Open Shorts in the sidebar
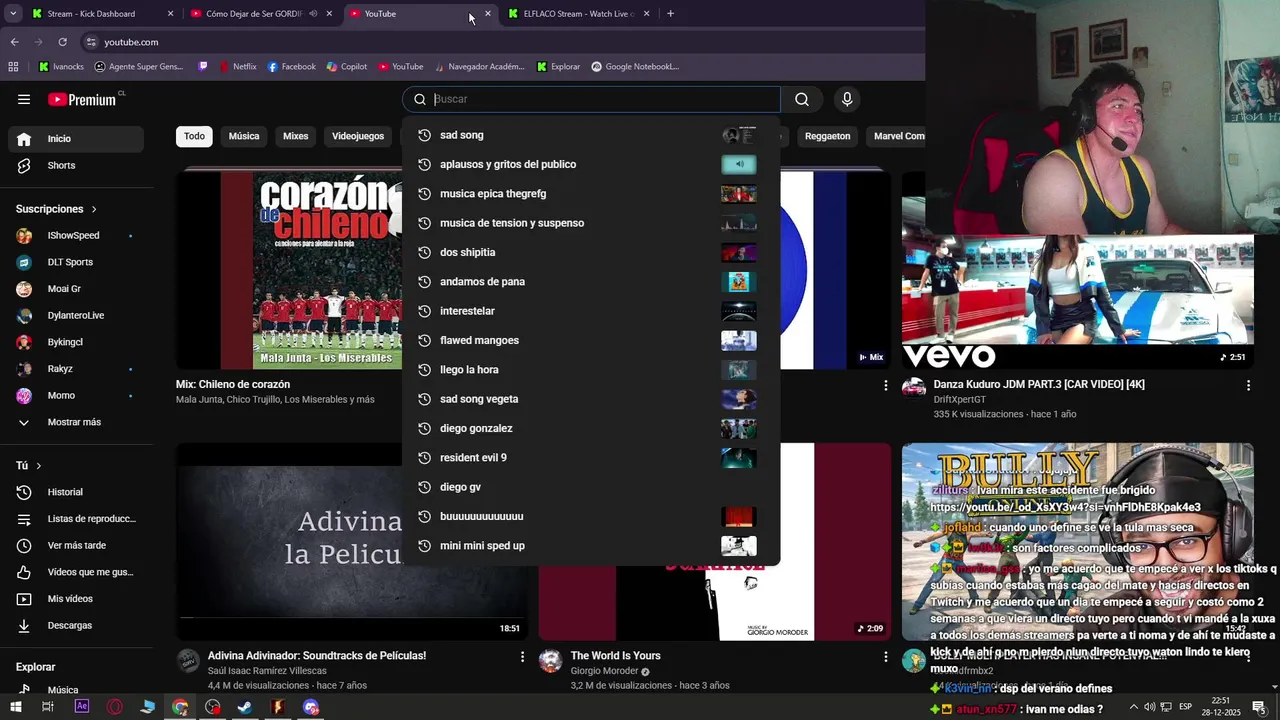The image size is (1280, 720). 76,165
